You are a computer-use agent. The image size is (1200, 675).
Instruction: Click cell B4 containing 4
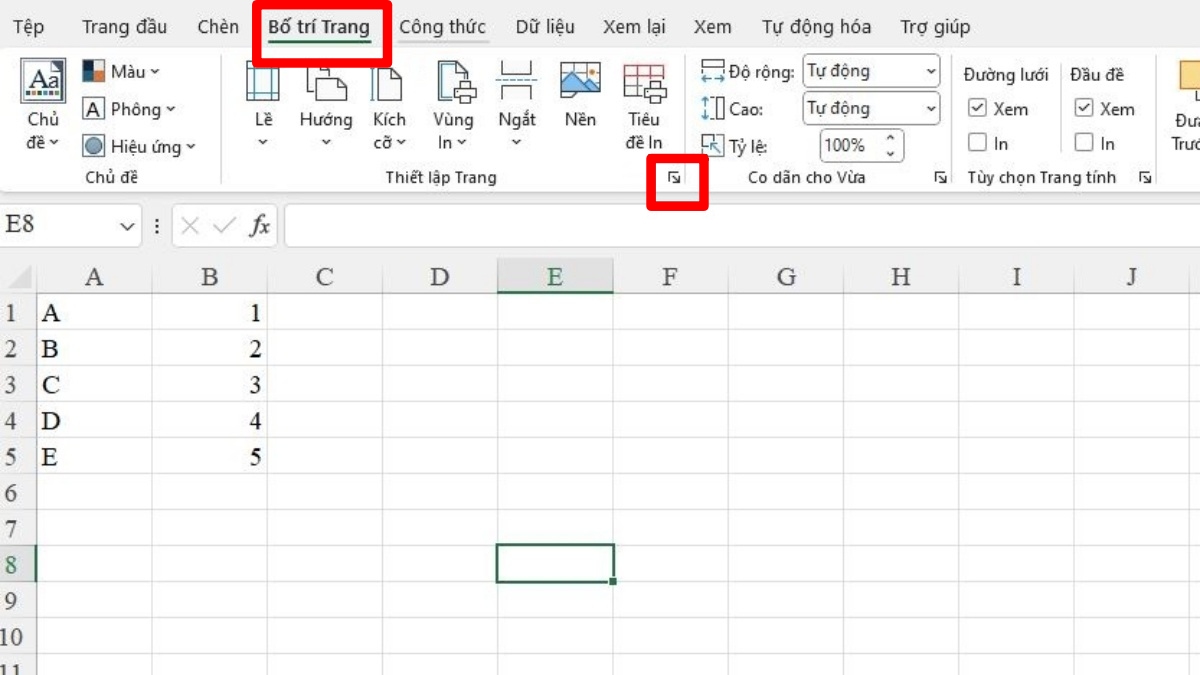point(209,420)
